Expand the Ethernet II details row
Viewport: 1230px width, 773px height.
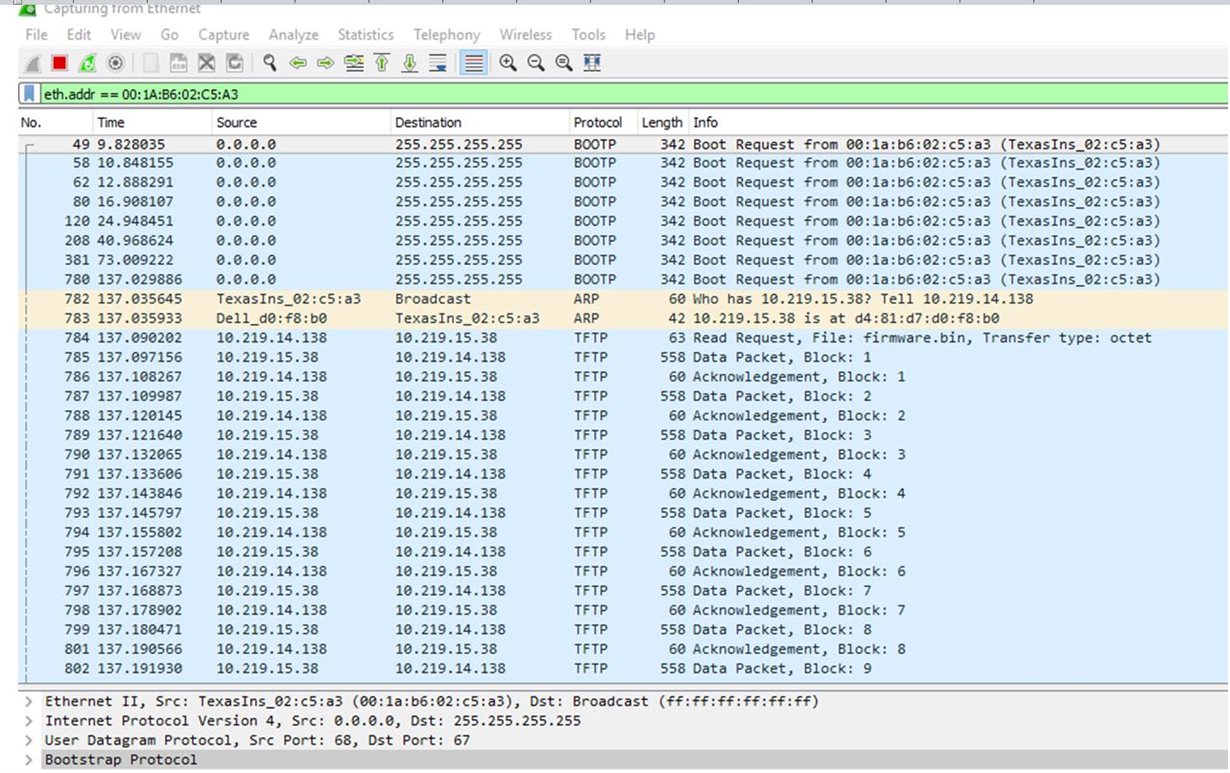[30, 702]
